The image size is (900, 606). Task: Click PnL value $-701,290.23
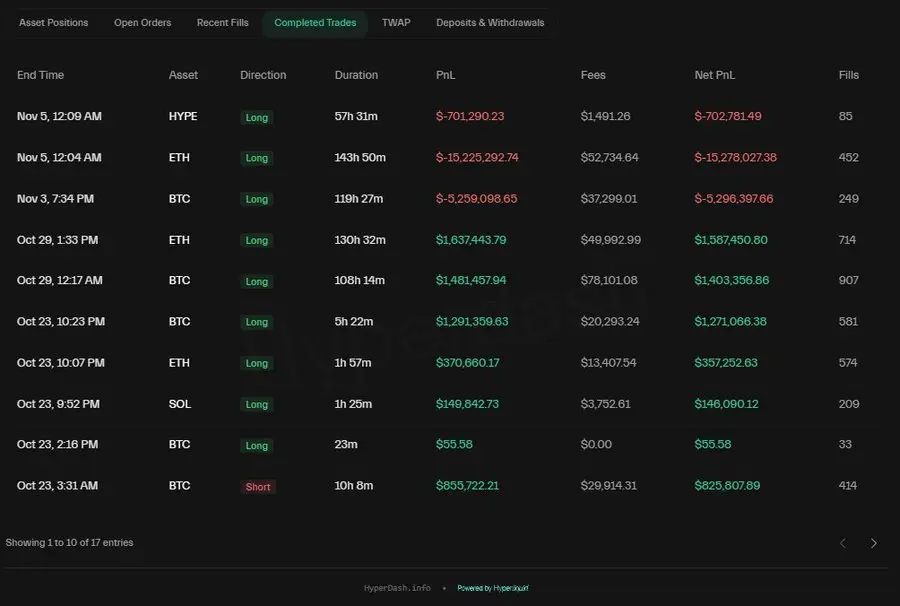point(470,116)
